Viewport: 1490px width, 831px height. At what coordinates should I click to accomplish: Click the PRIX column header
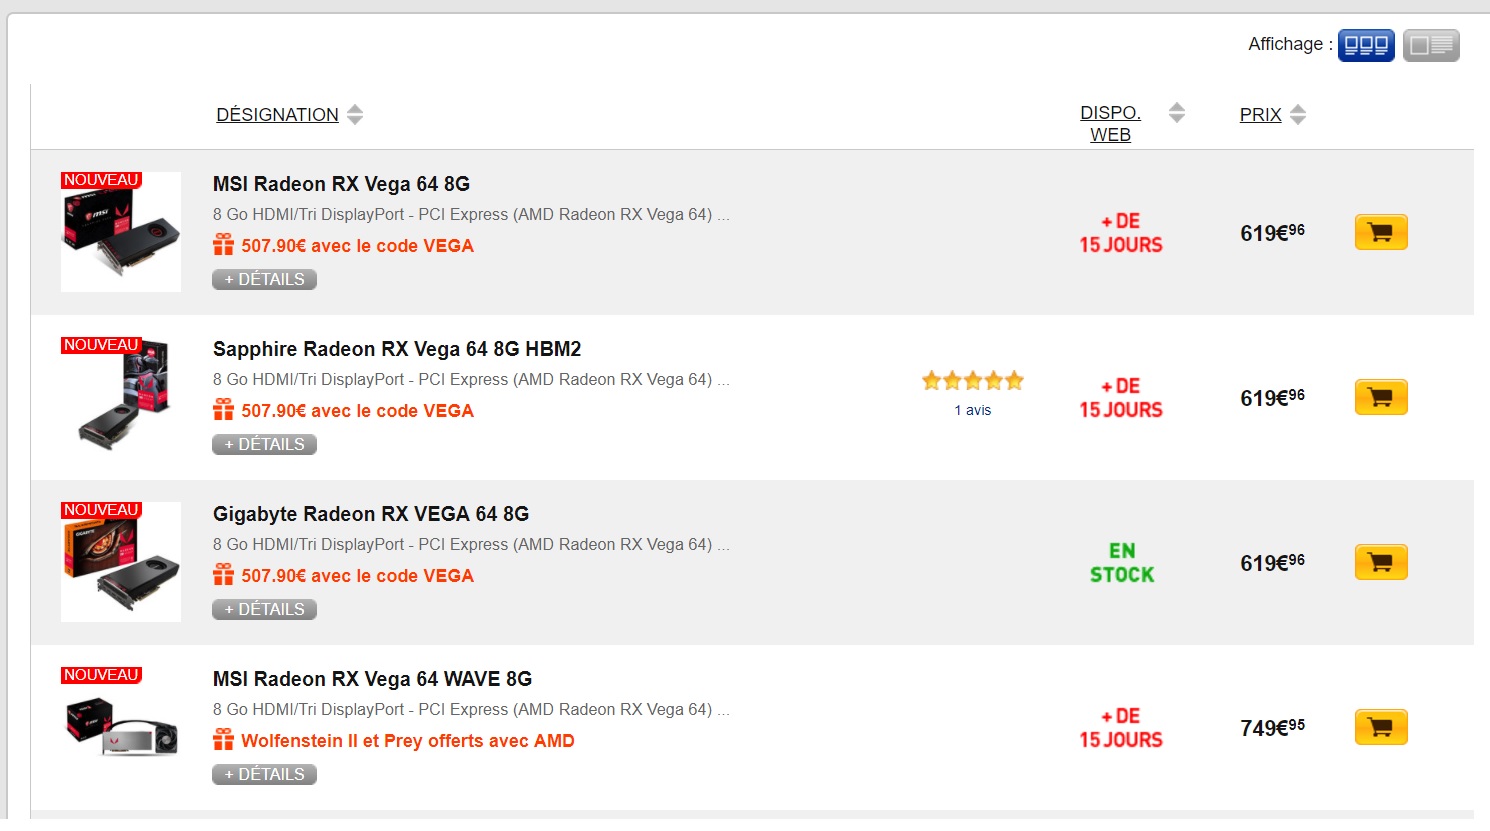pos(1261,115)
